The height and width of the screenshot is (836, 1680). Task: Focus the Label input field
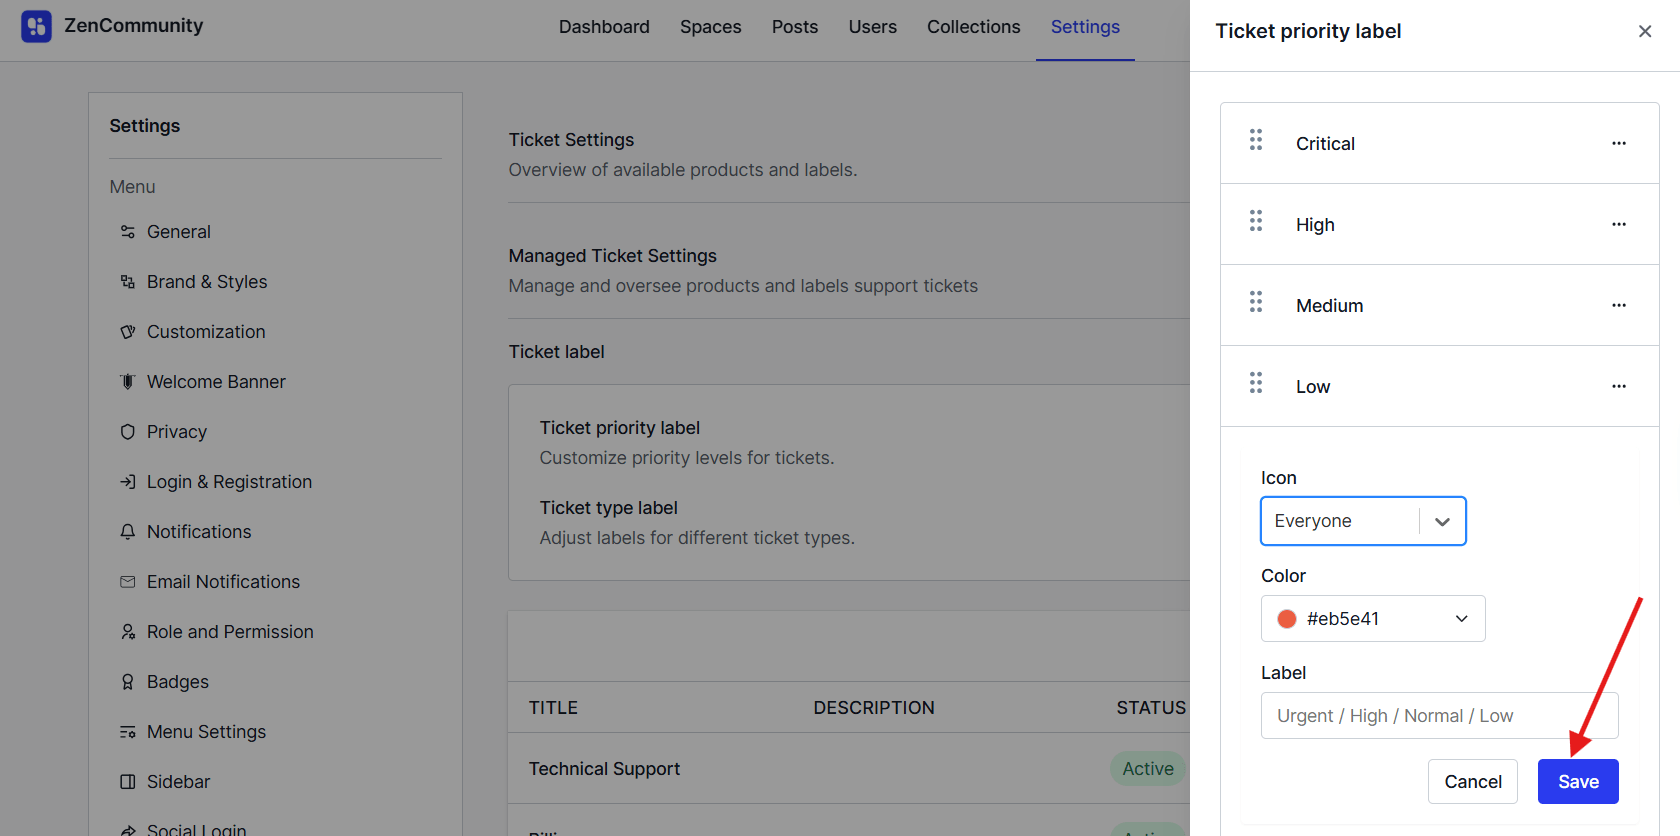point(1439,716)
